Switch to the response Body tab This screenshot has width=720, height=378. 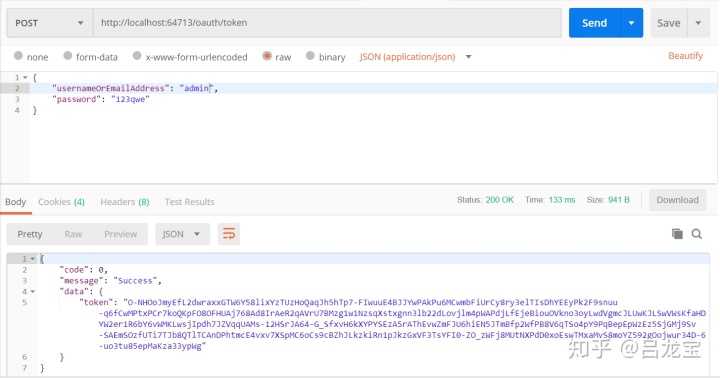(16, 202)
